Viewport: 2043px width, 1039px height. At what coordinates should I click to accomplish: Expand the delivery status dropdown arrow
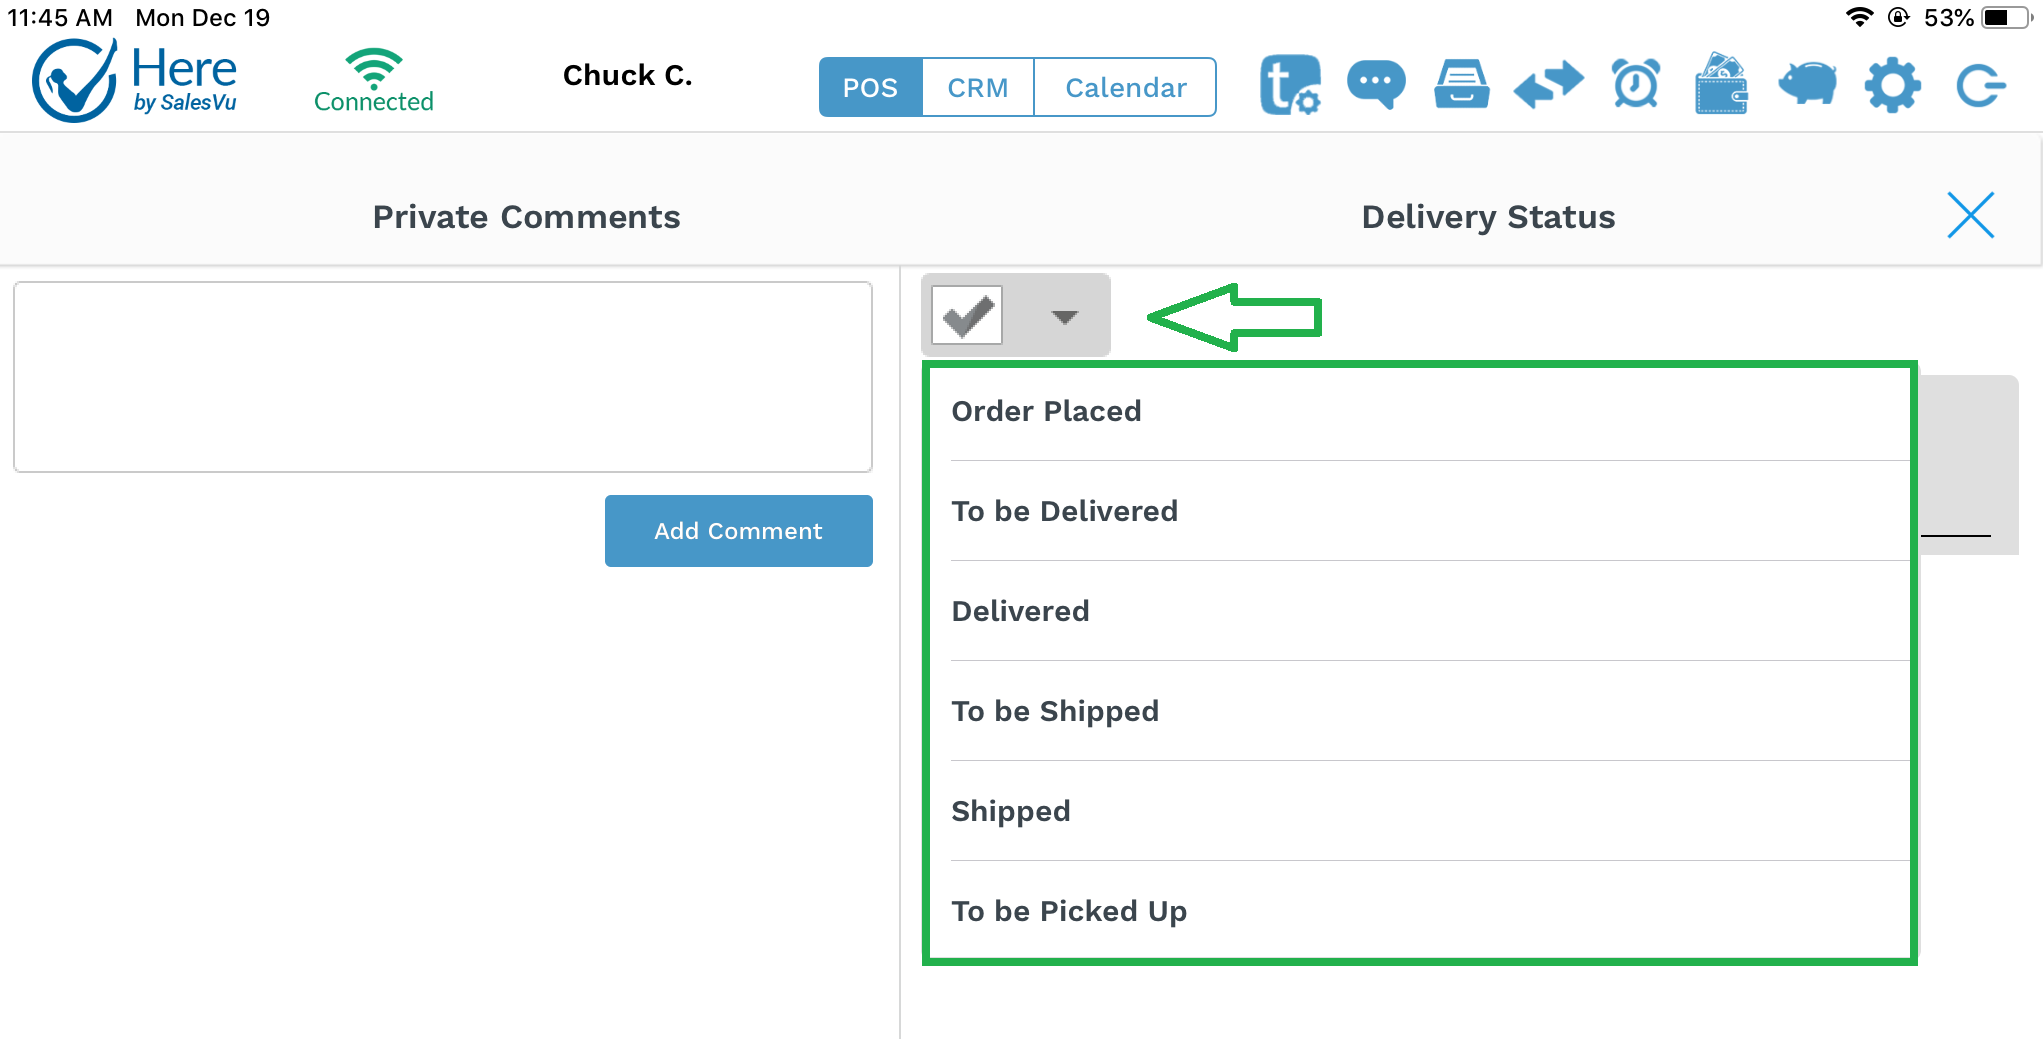1064,317
